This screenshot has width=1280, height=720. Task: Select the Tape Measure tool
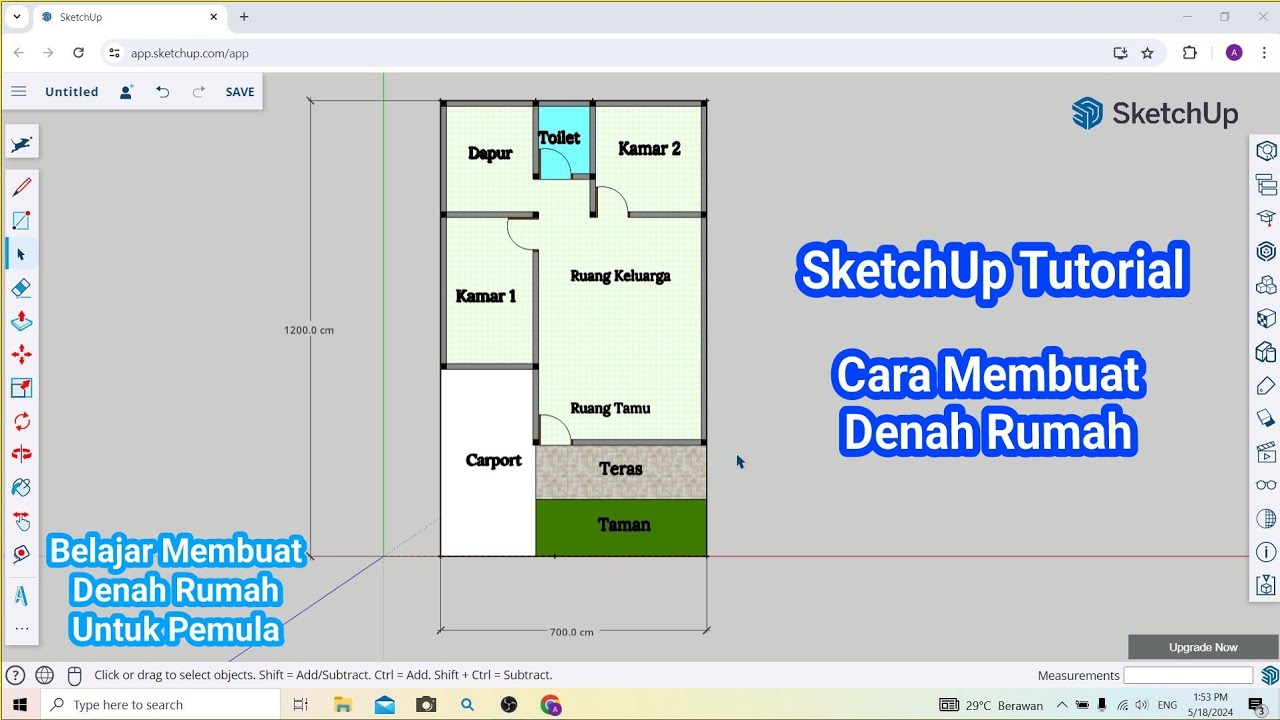[21, 554]
